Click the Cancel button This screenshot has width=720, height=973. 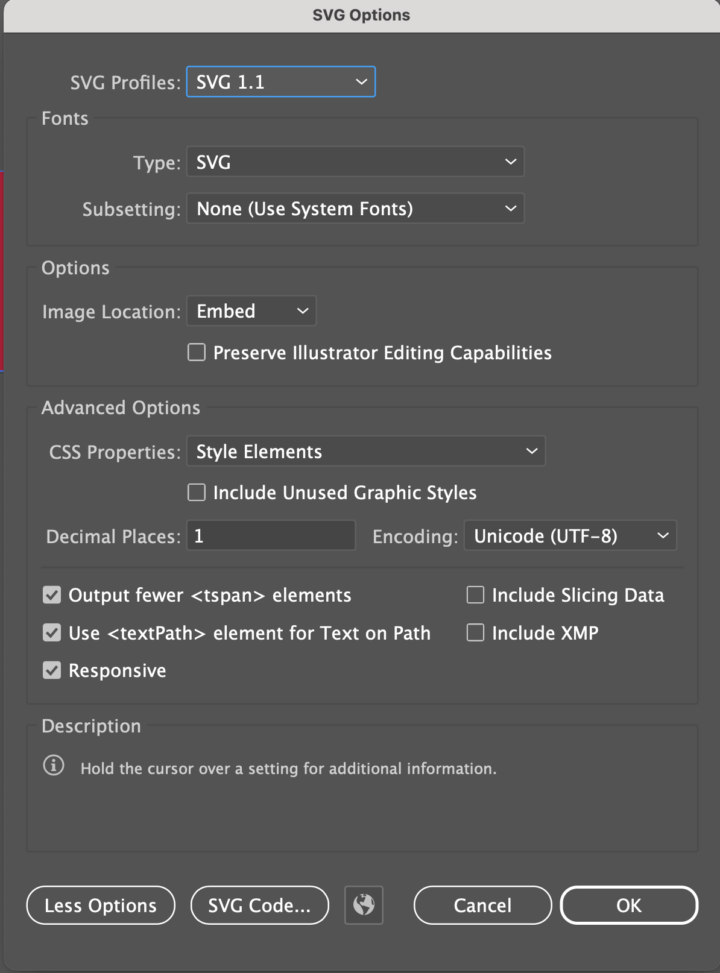tap(482, 905)
